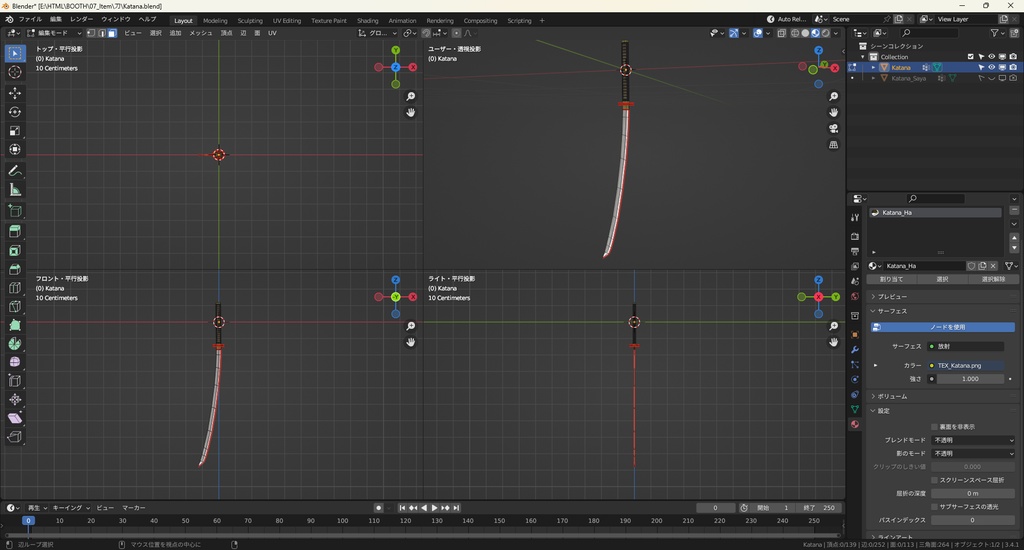Select the Edge Slide tool

pos(15,381)
